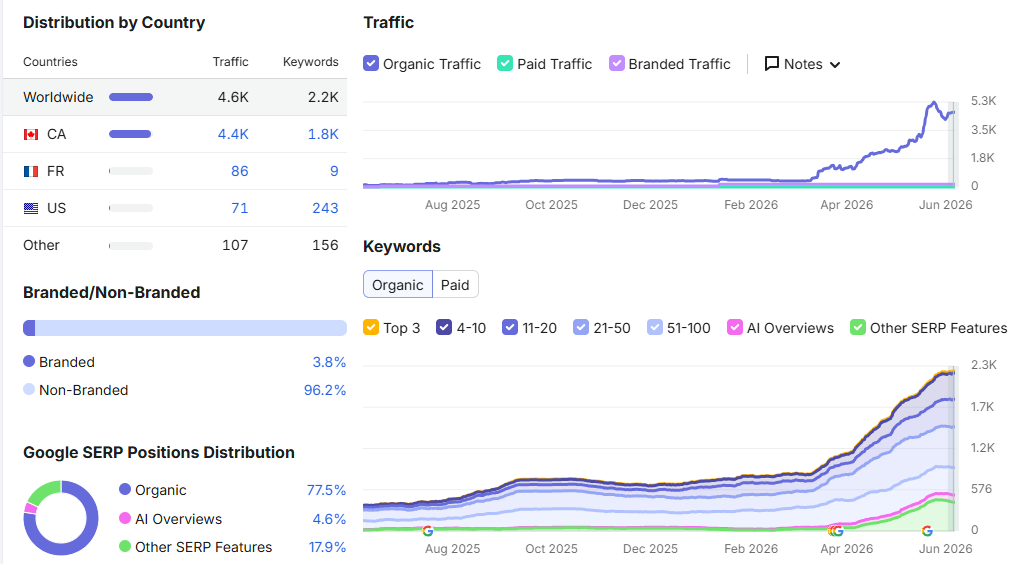Click the Countries column header

click(50, 61)
